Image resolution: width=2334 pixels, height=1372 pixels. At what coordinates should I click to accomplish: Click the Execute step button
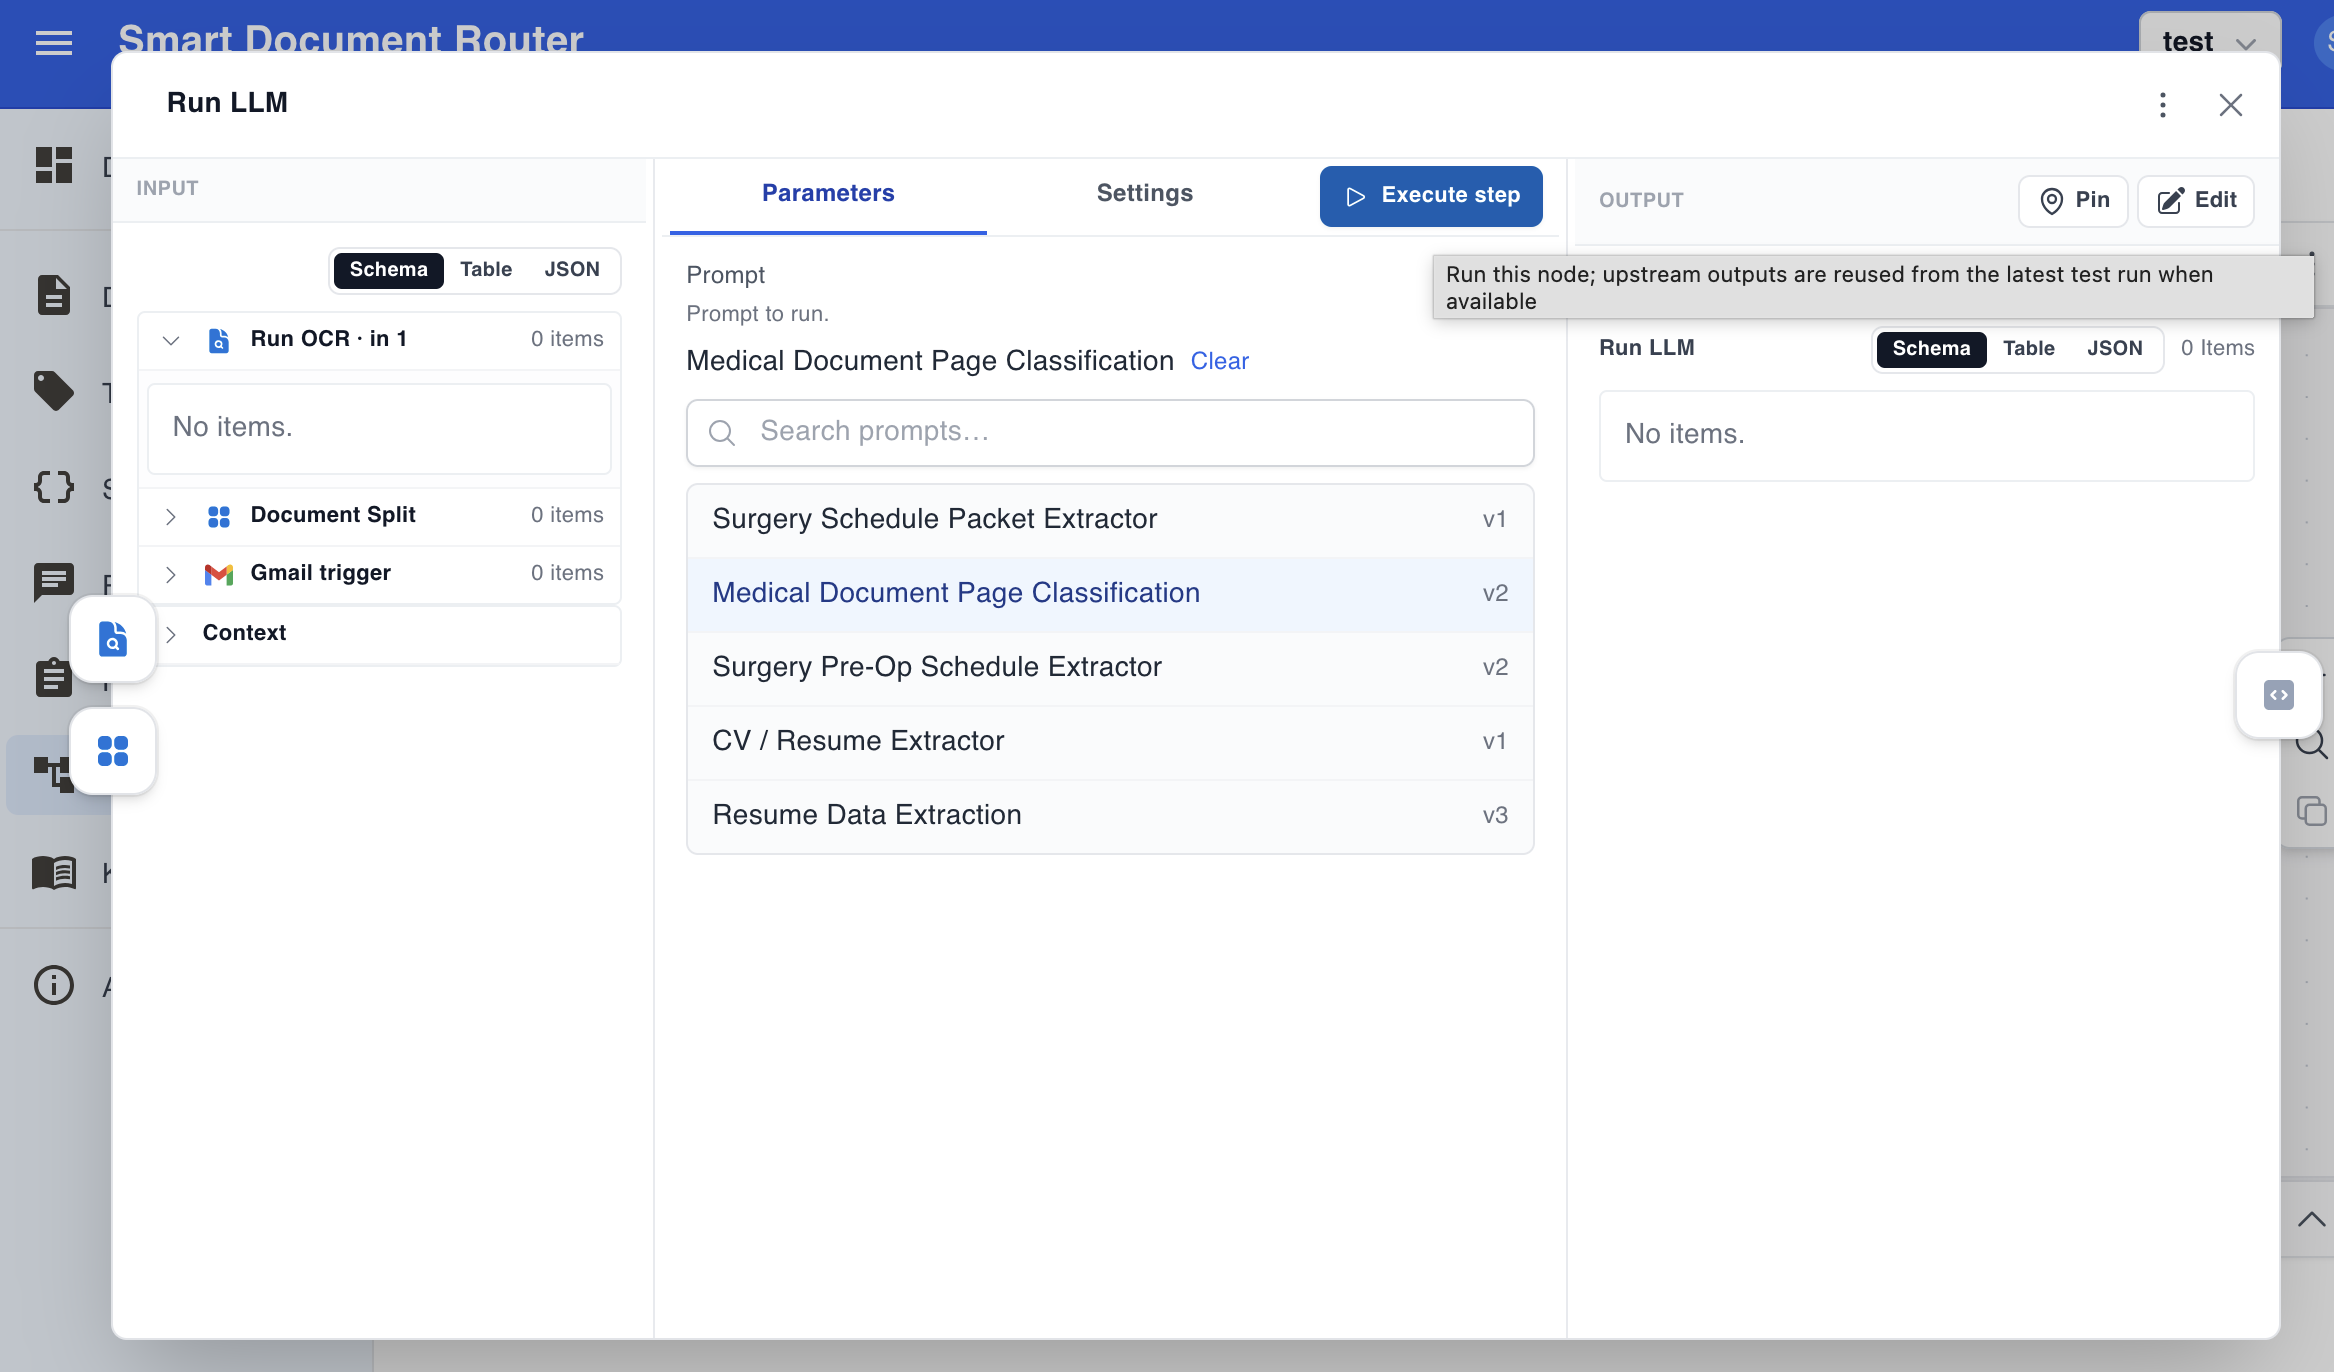(1431, 196)
